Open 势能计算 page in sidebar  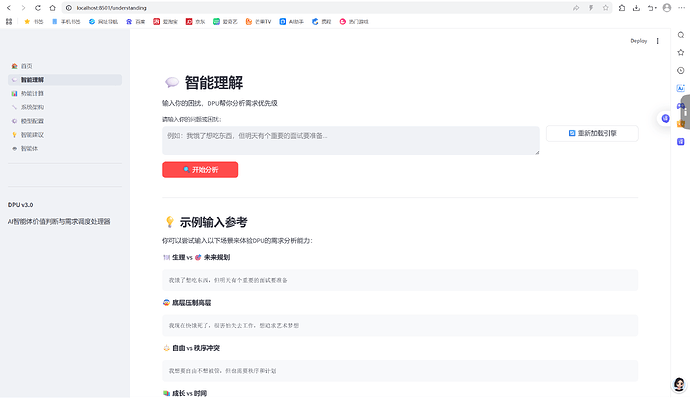[x=65, y=93]
